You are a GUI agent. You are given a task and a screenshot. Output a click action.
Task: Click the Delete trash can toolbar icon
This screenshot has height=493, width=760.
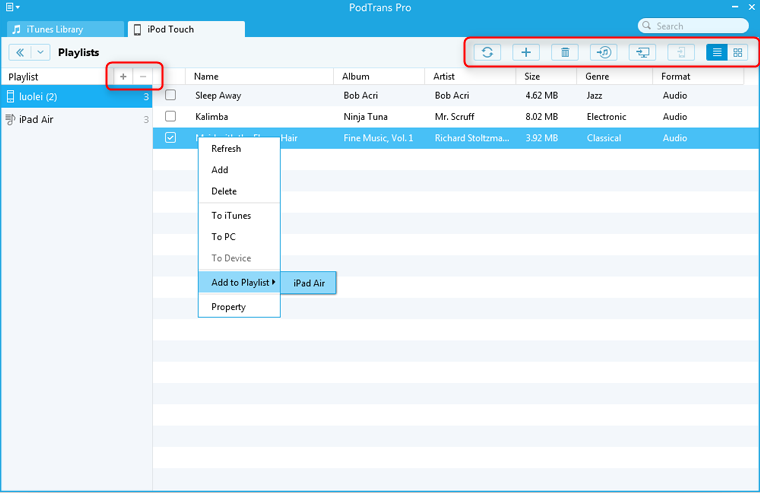pos(565,52)
